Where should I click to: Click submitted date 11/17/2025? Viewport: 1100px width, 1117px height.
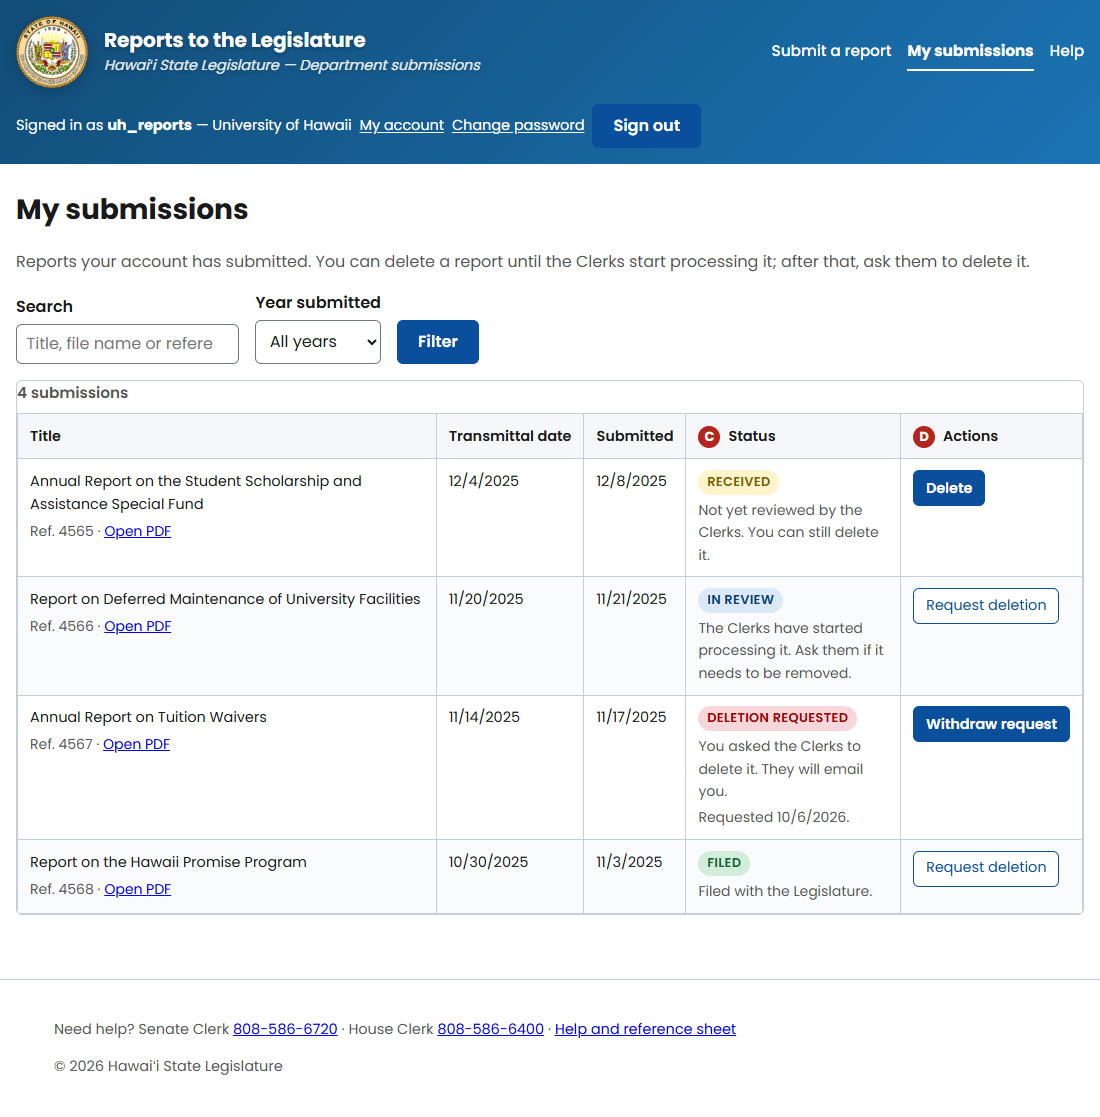(x=631, y=717)
